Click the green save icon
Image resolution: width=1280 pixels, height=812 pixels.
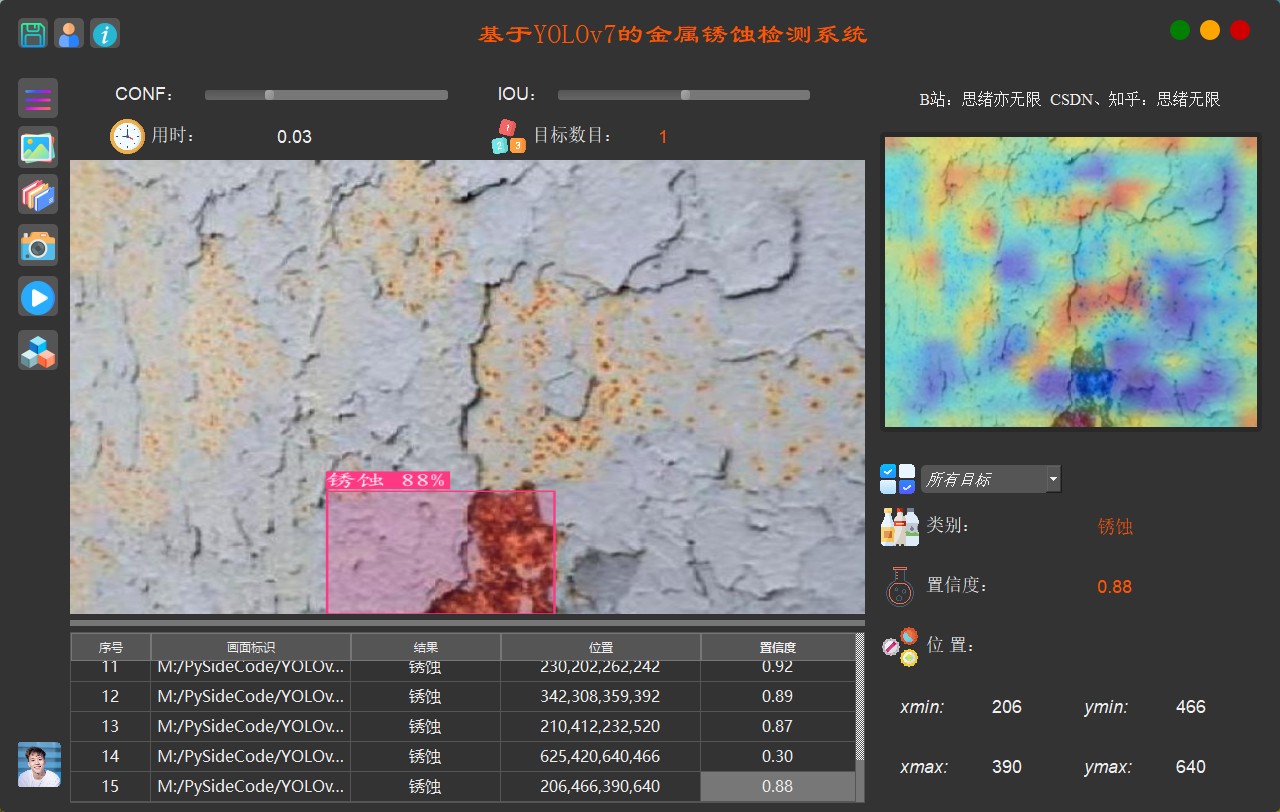[33, 34]
